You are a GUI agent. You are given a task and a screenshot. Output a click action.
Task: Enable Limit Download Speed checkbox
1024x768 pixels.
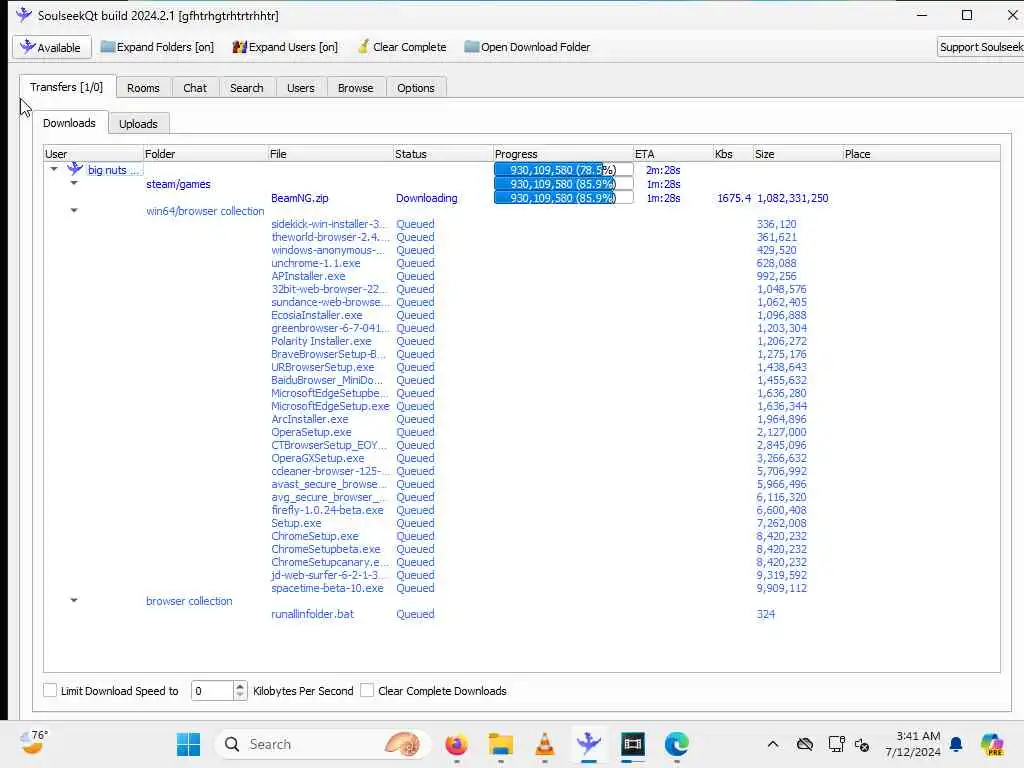click(50, 690)
